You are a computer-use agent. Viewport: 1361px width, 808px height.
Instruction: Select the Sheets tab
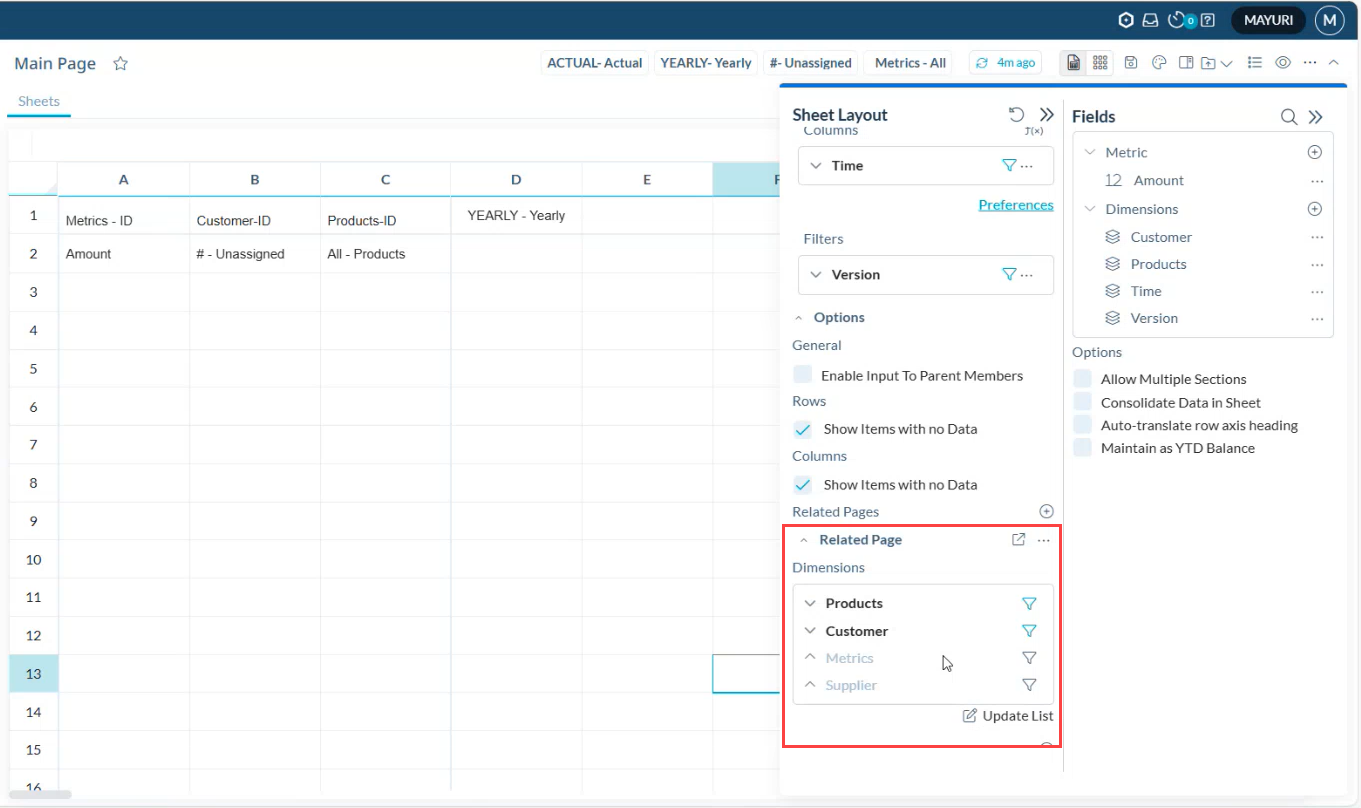coord(39,101)
